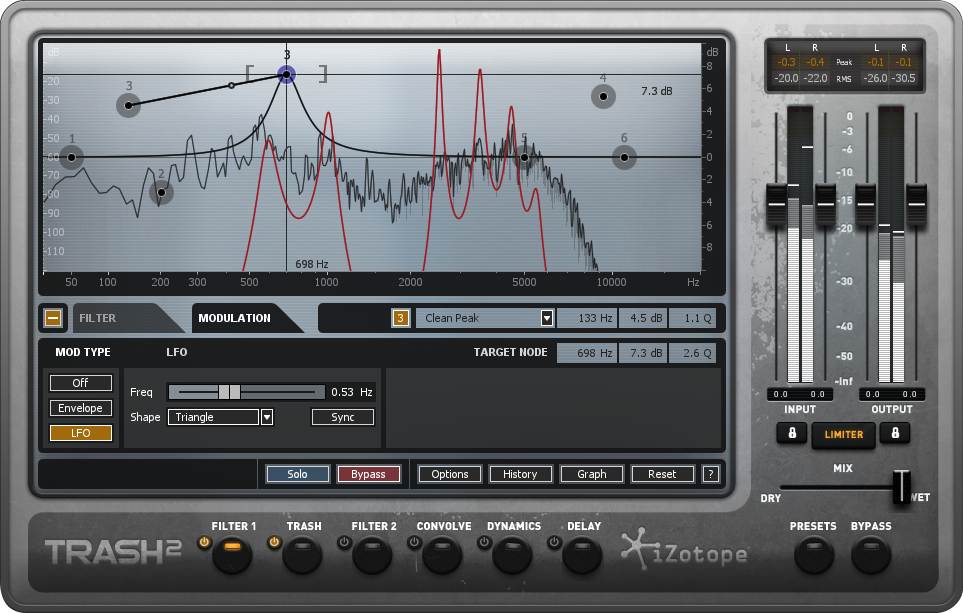Click input left peak value -0.3

click(x=786, y=62)
